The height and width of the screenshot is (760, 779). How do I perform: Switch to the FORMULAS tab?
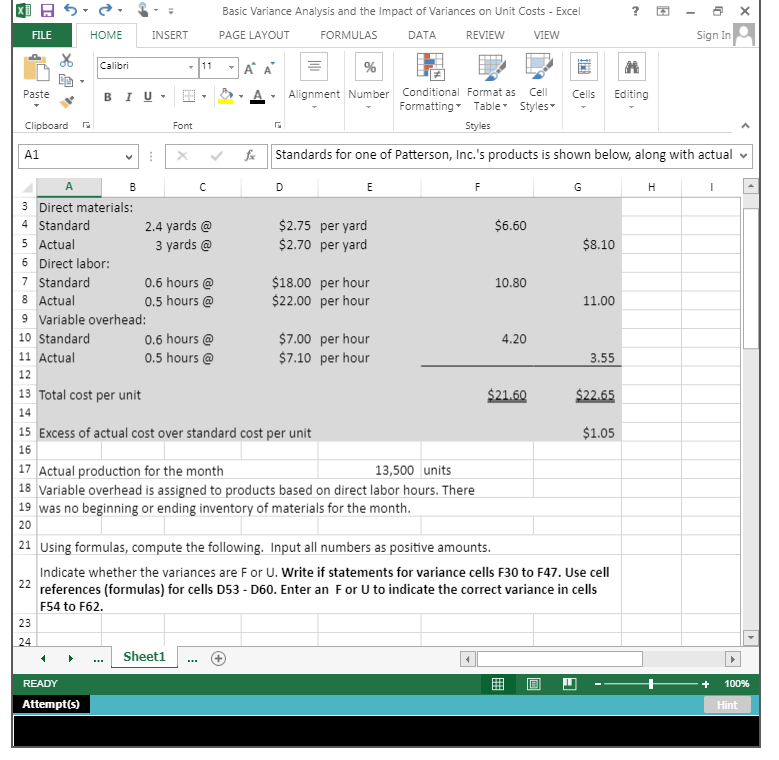tap(349, 35)
